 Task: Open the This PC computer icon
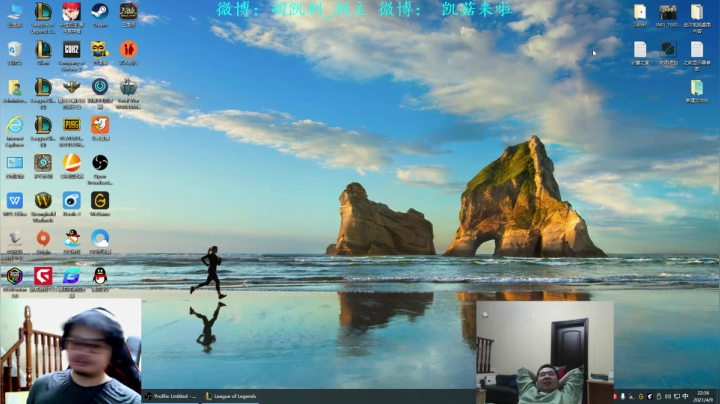point(15,12)
